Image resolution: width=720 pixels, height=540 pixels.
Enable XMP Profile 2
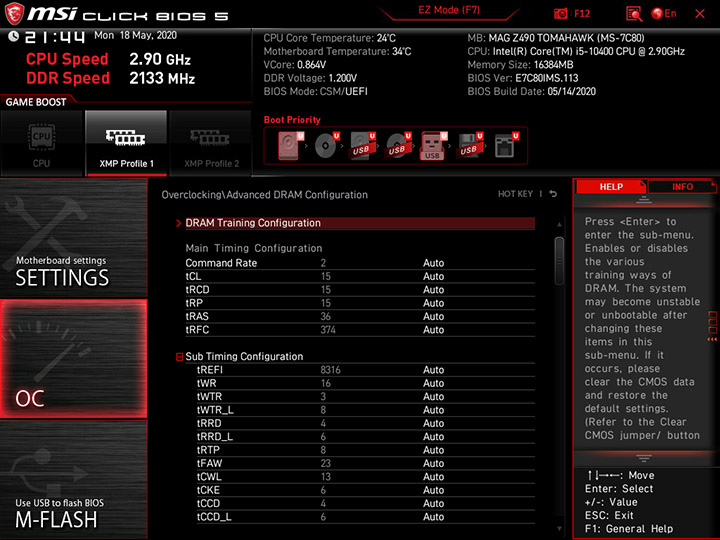[x=211, y=143]
